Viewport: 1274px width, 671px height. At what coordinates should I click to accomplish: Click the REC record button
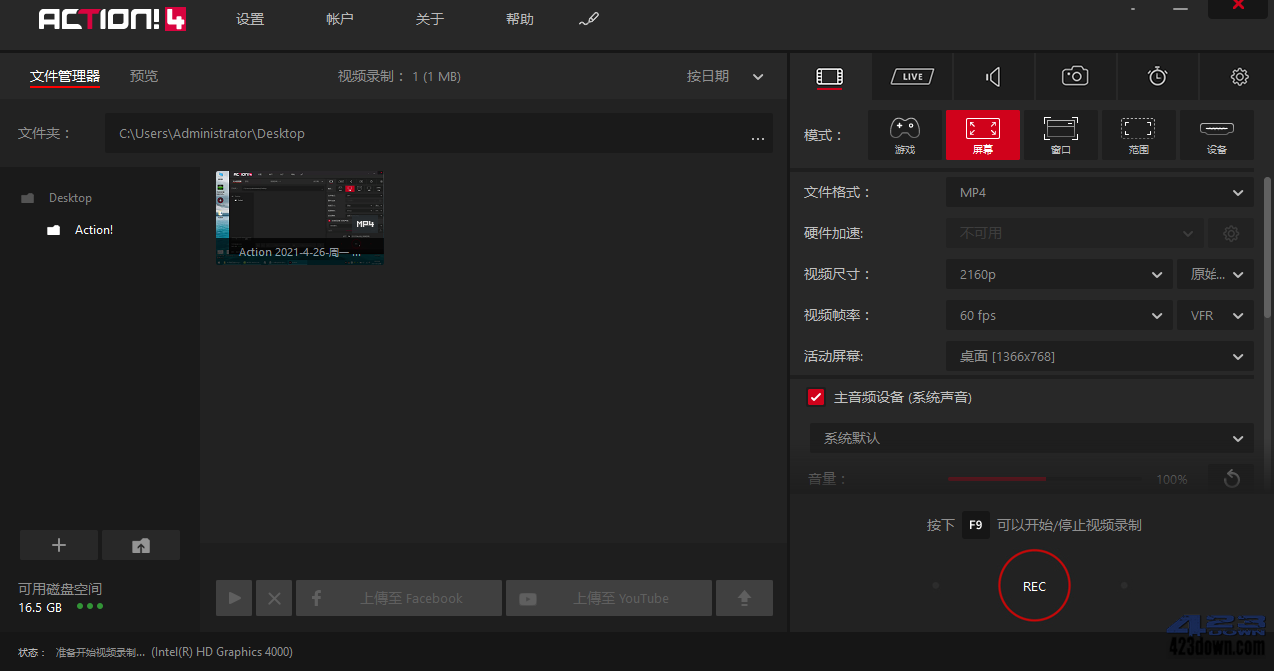(1034, 586)
